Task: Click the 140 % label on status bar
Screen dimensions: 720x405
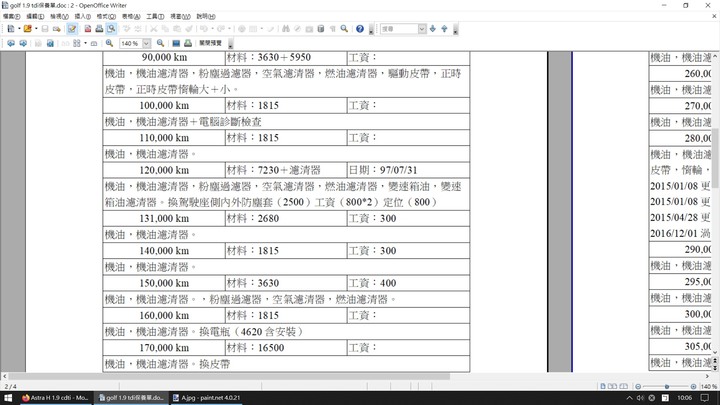Action: click(x=709, y=387)
